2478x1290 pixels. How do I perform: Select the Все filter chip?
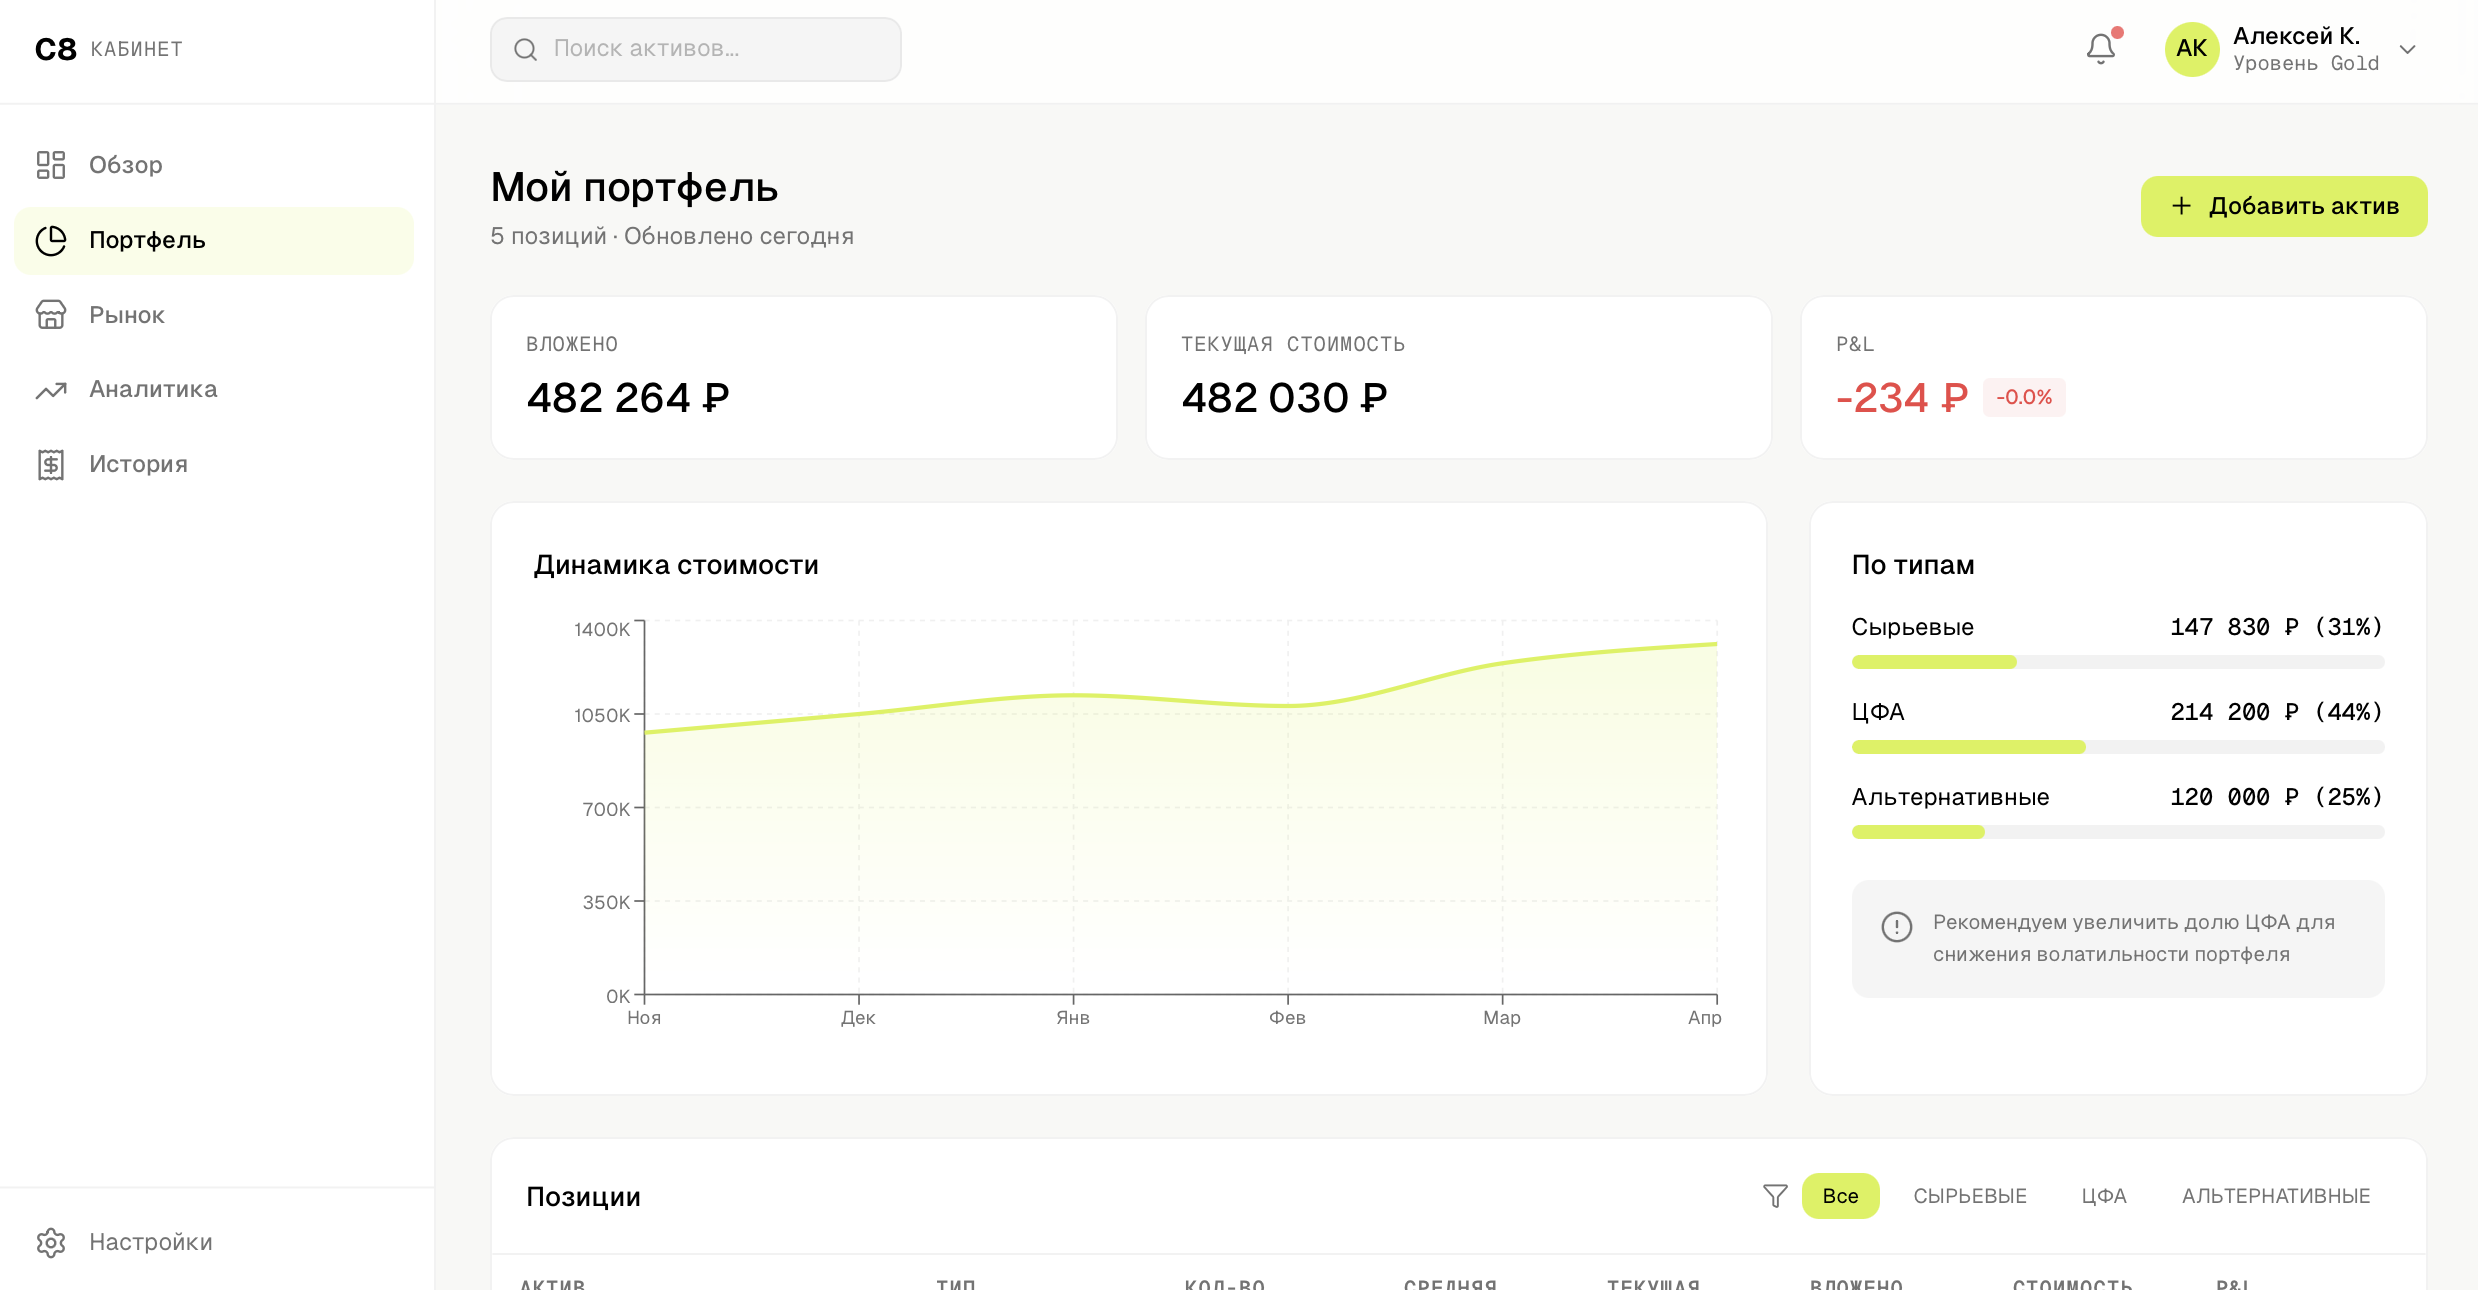(x=1840, y=1196)
